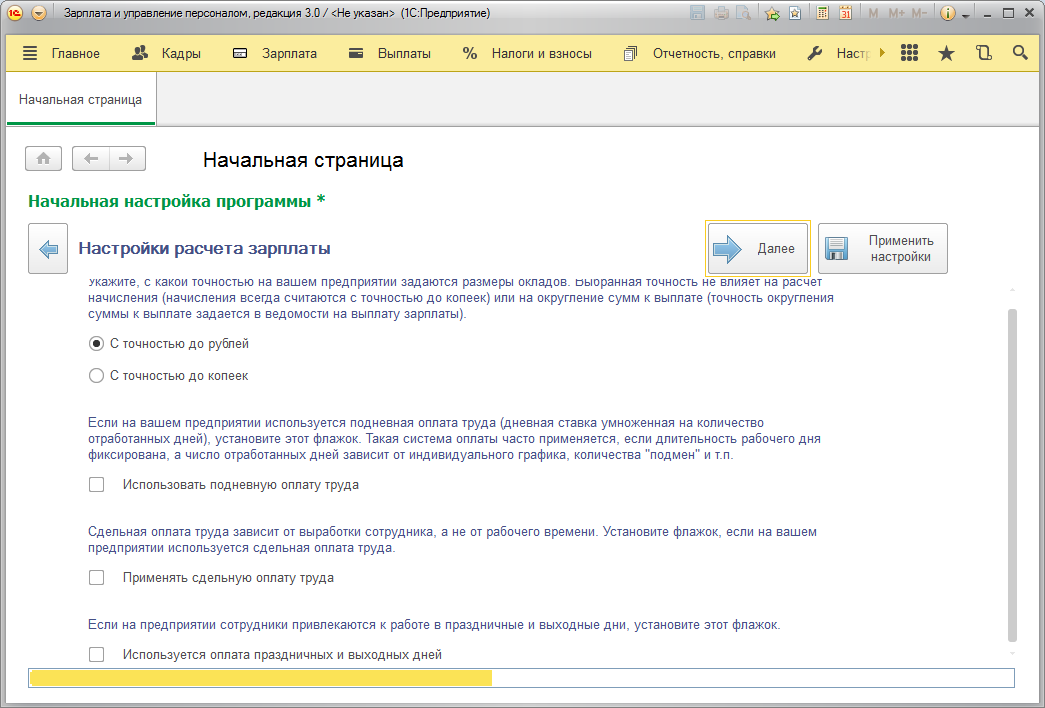The height and width of the screenshot is (708, 1045).
Task: Click the home page icon button
Action: click(x=43, y=158)
